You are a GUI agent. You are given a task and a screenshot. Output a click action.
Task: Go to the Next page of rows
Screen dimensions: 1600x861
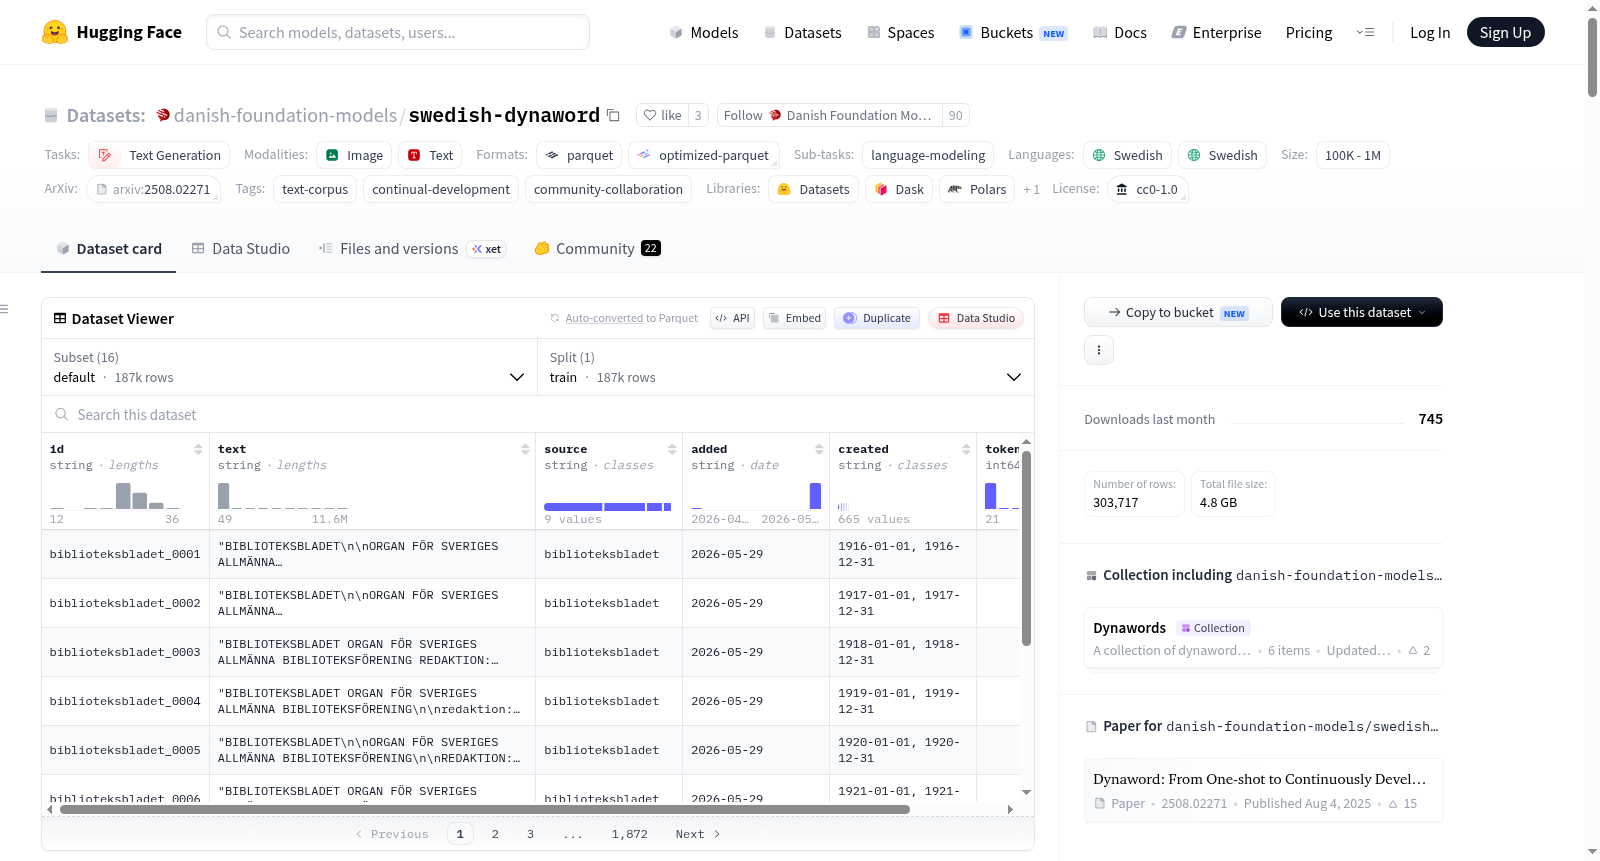698,834
